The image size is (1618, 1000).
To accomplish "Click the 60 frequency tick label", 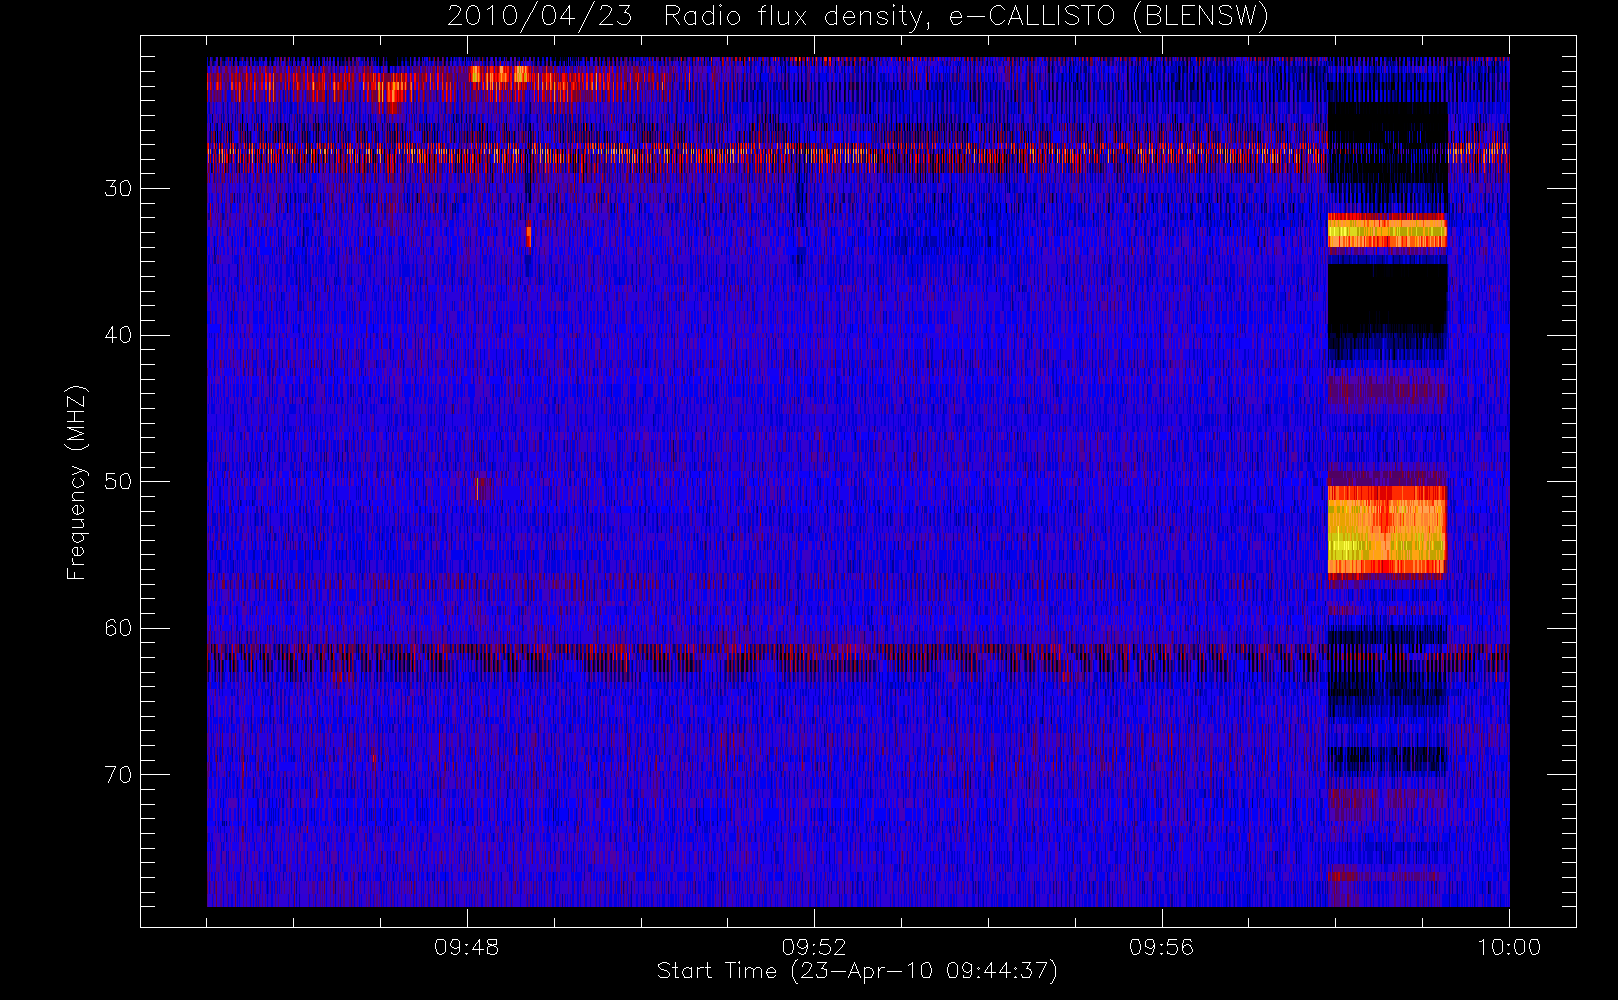I will point(118,628).
